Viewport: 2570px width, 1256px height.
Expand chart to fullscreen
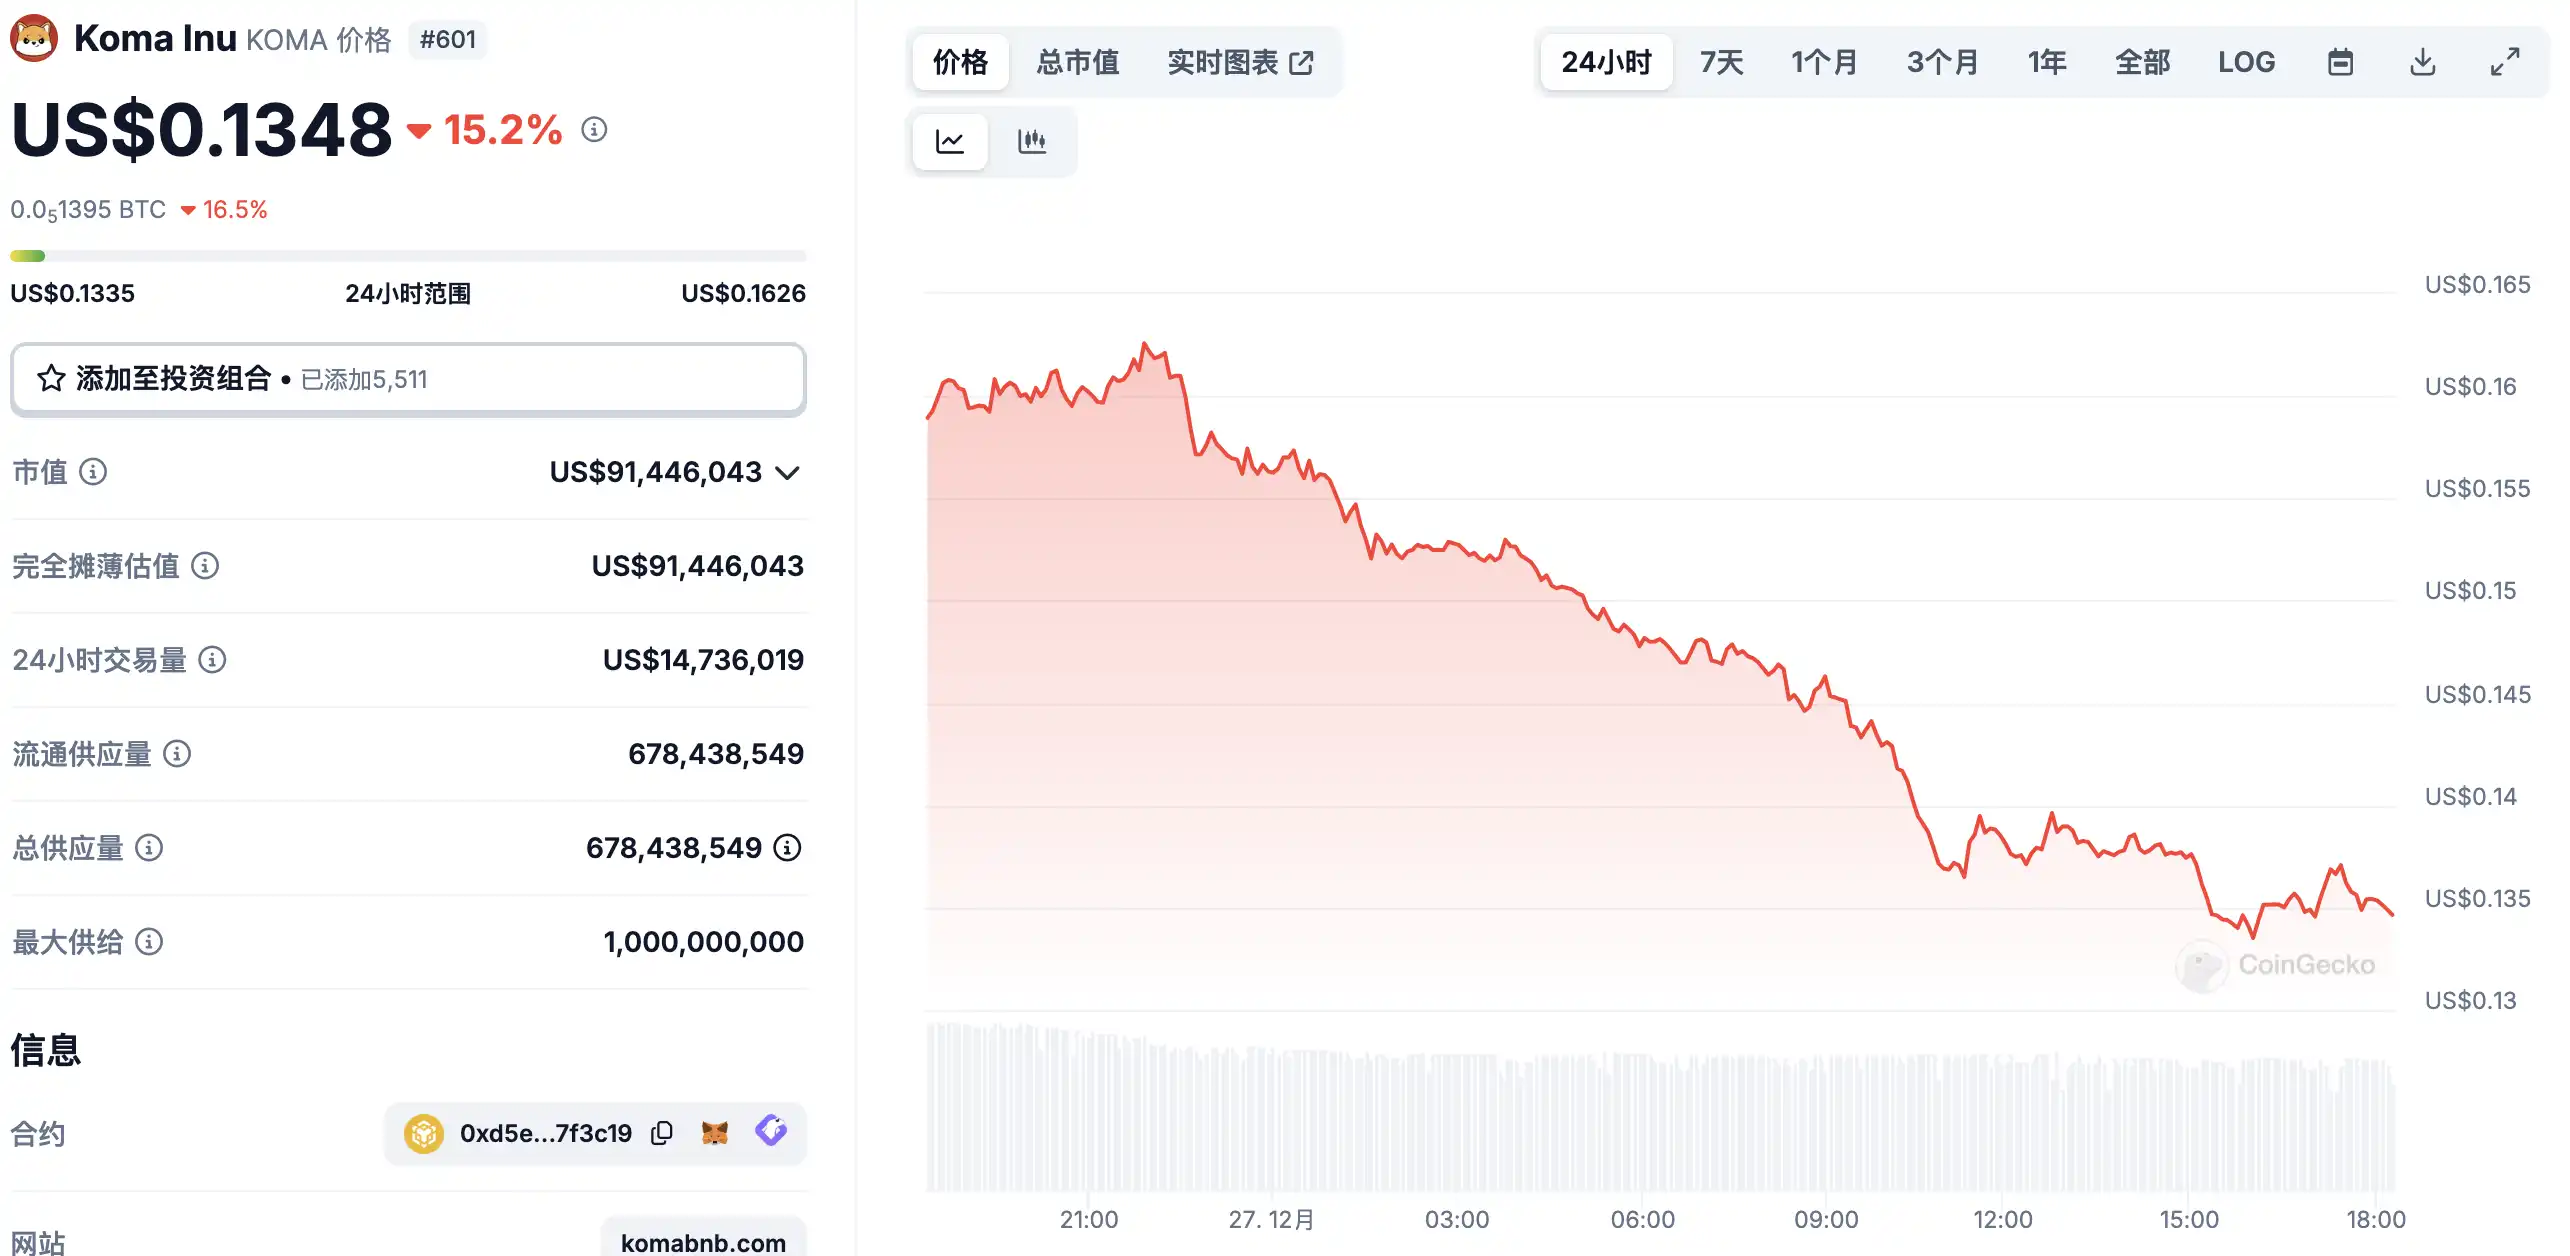(2504, 63)
